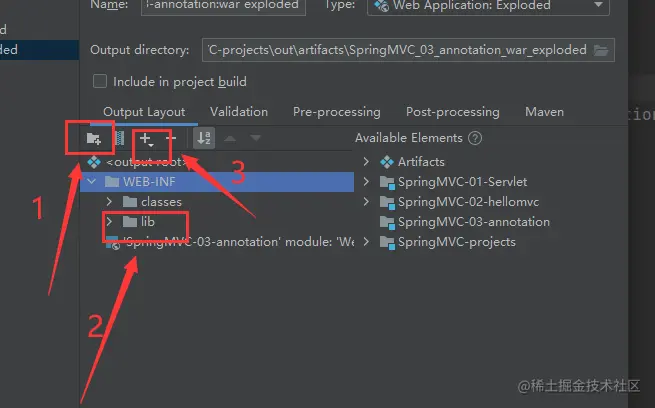Browse output directory folder icon
This screenshot has width=655, height=408.
pos(600,49)
